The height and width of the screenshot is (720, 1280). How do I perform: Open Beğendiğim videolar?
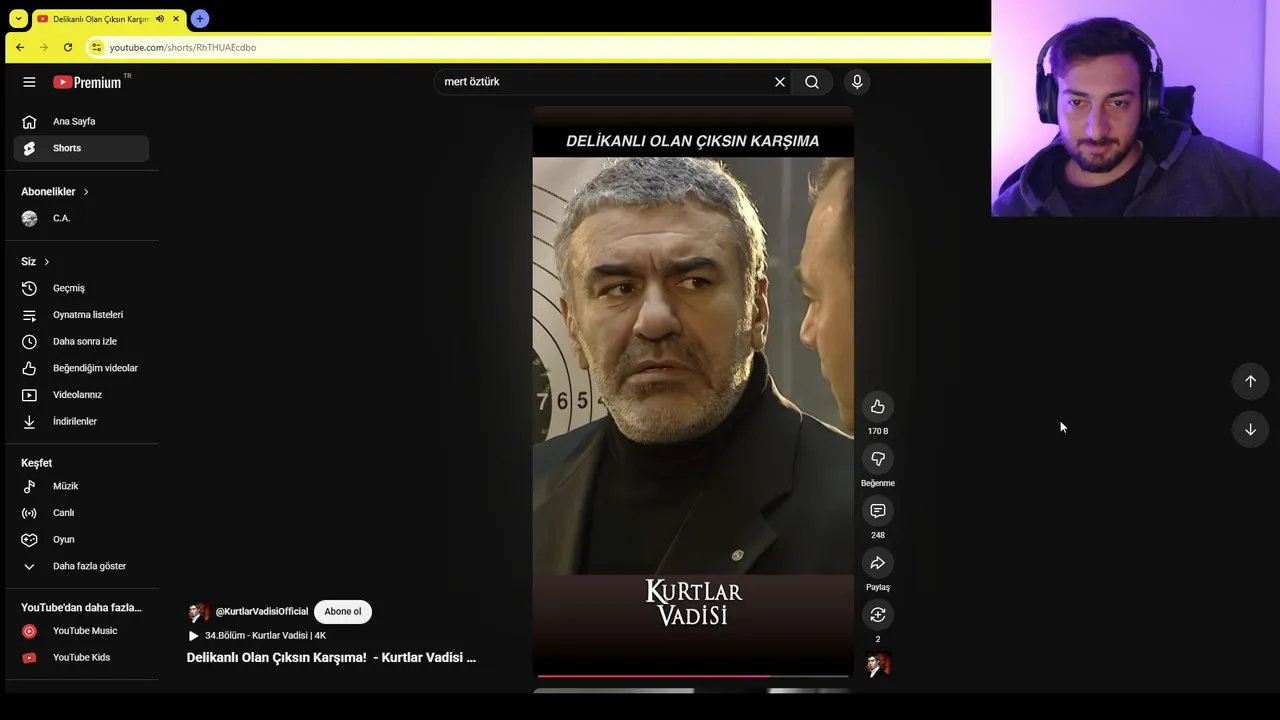(x=81, y=368)
